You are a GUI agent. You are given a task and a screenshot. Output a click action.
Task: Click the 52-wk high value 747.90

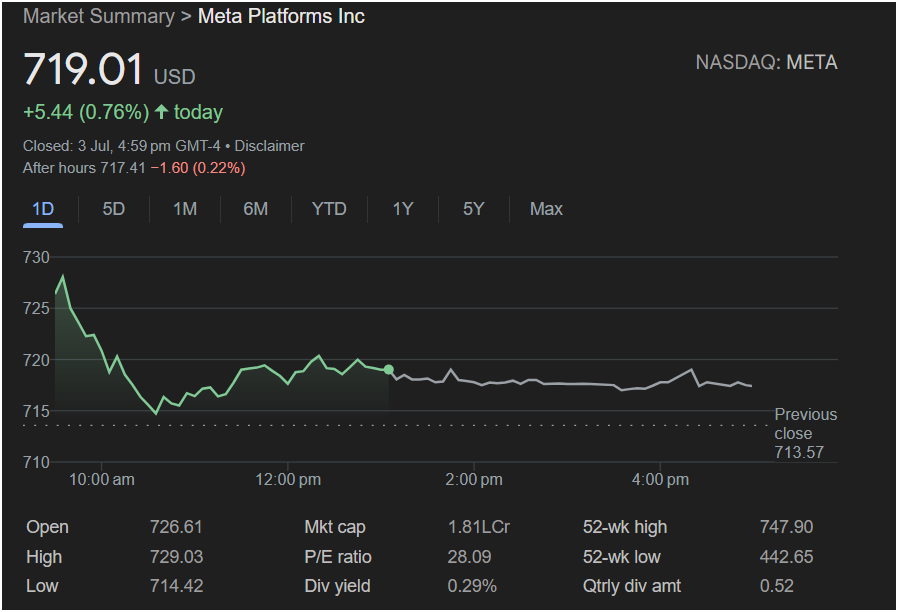[786, 527]
